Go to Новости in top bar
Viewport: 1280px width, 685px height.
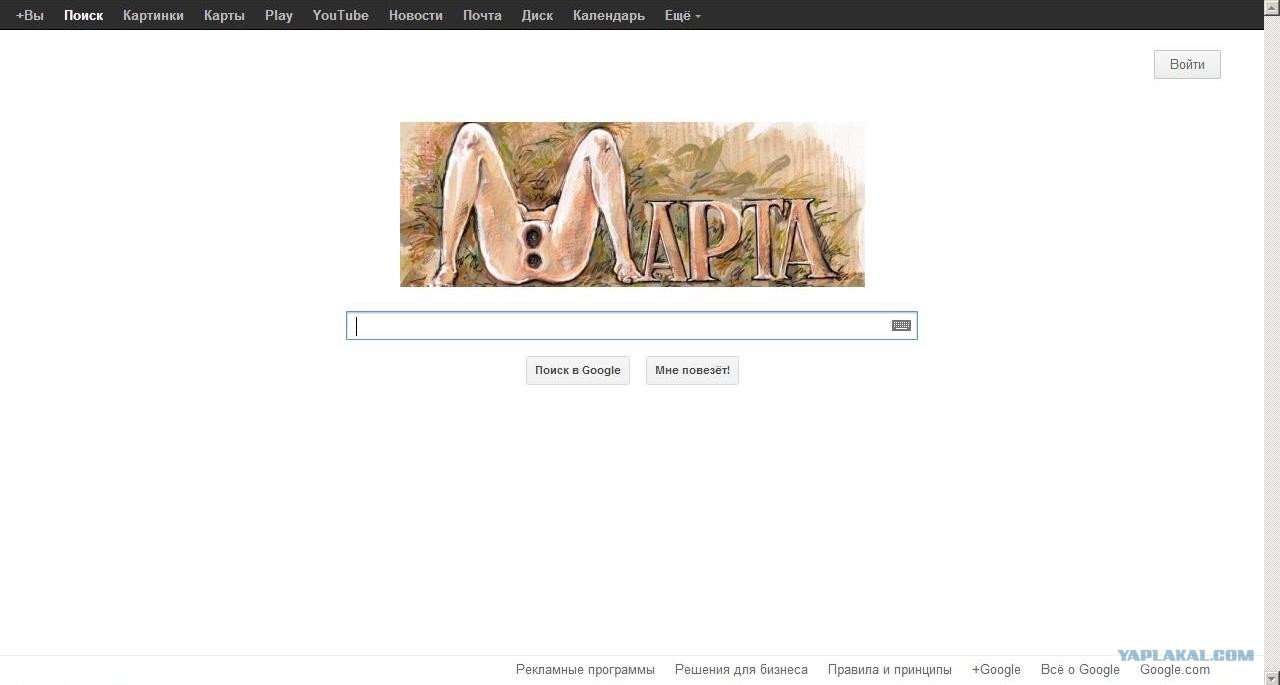[416, 15]
